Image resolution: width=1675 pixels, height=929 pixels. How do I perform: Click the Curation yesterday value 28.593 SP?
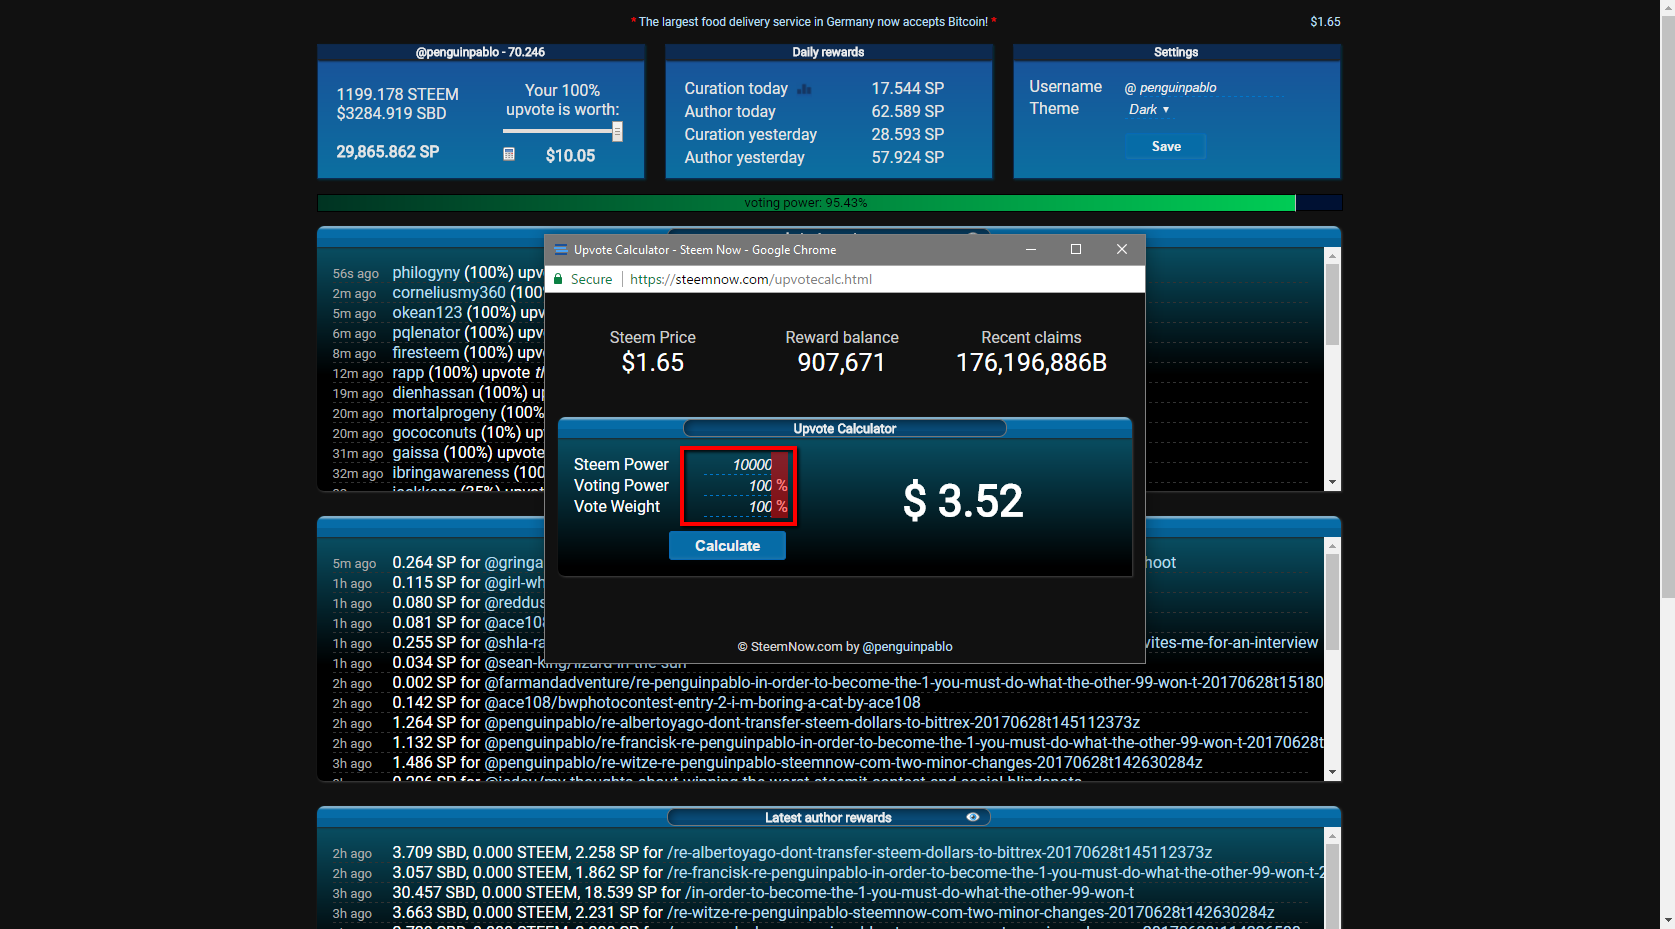[907, 134]
